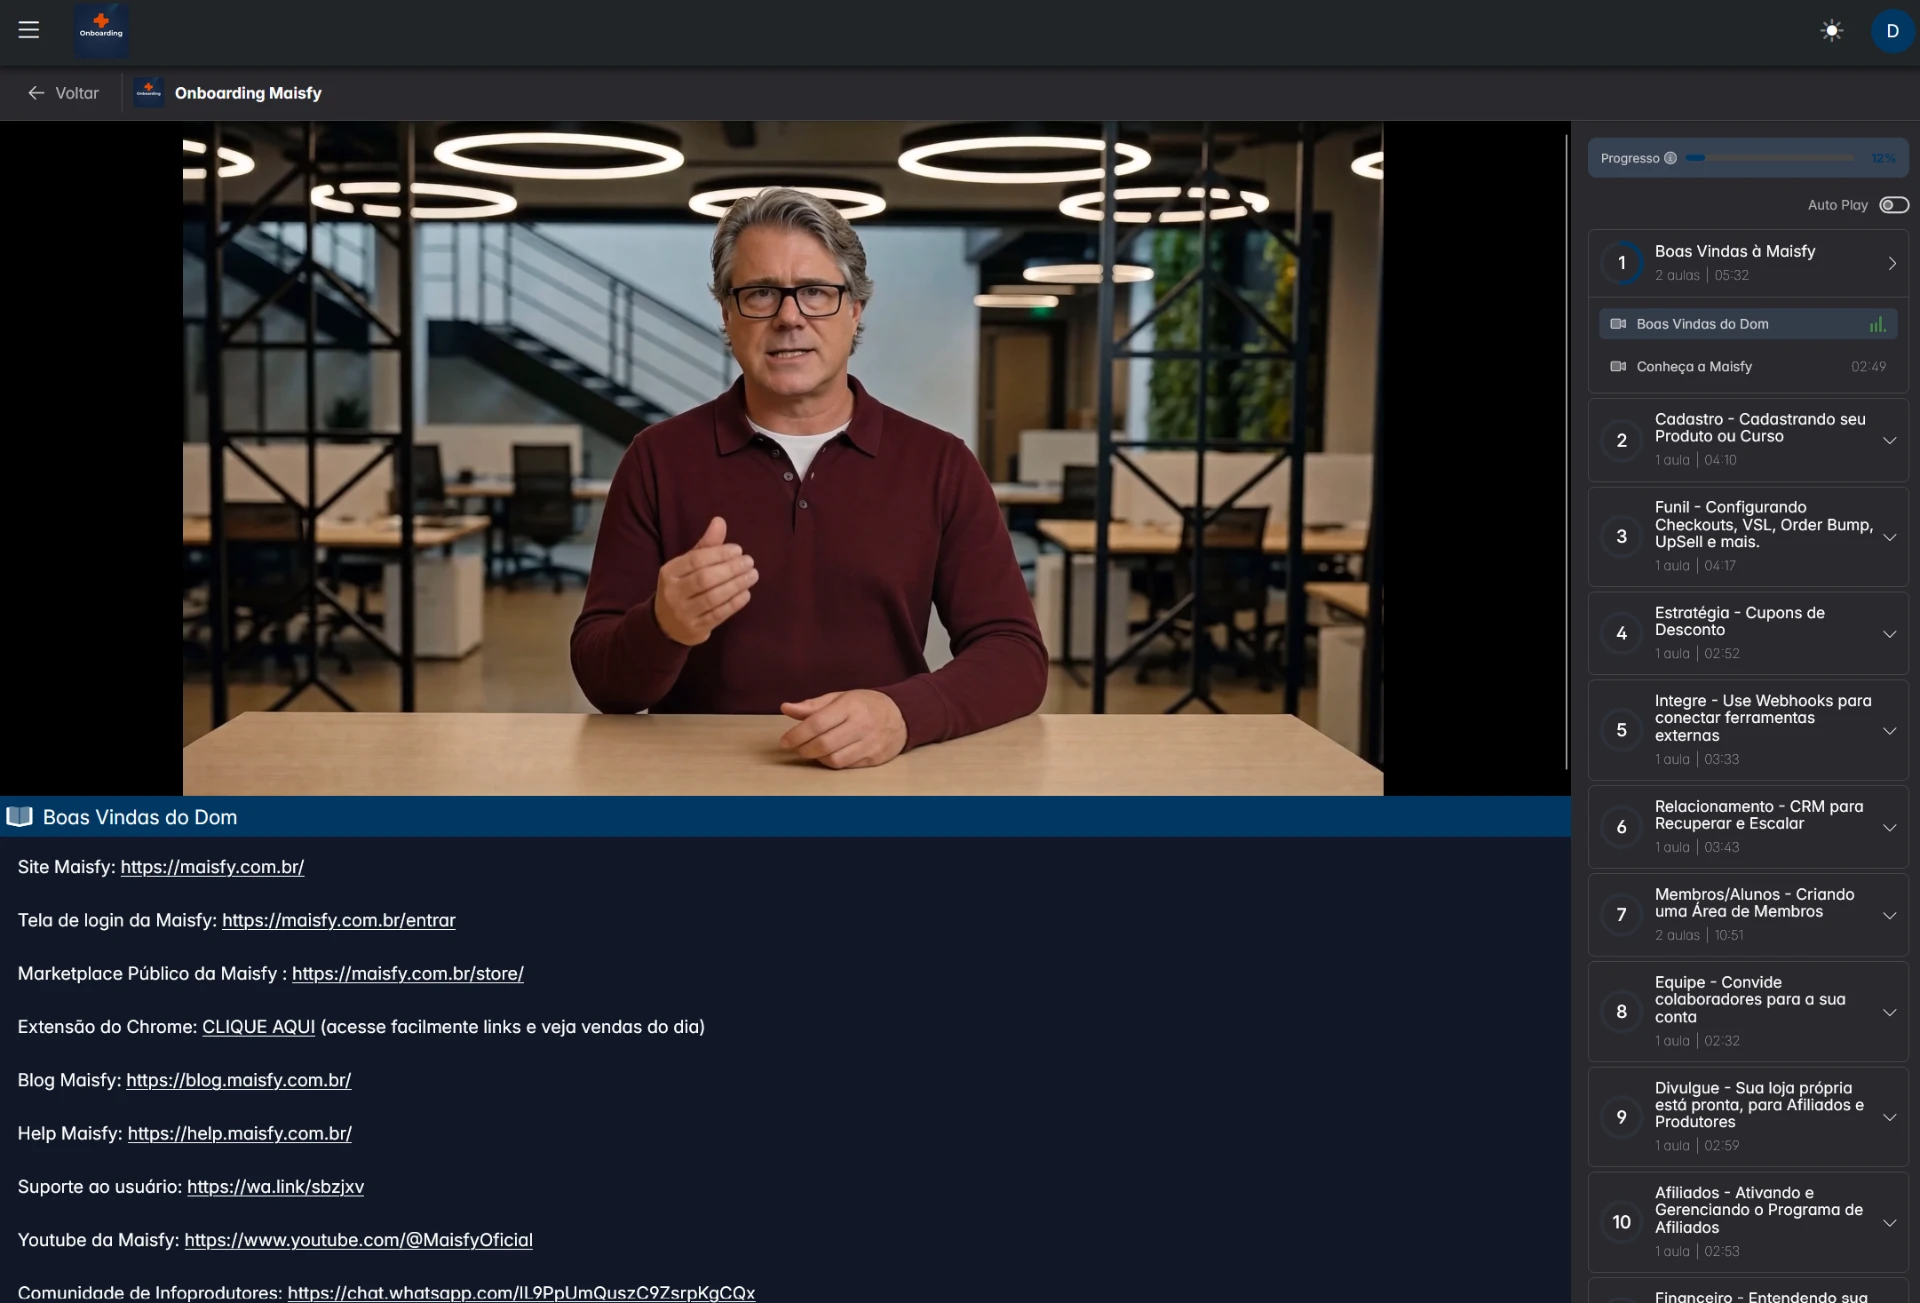This screenshot has height=1303, width=1920.
Task: Expand the Cadastro module chevron
Action: (x=1890, y=440)
